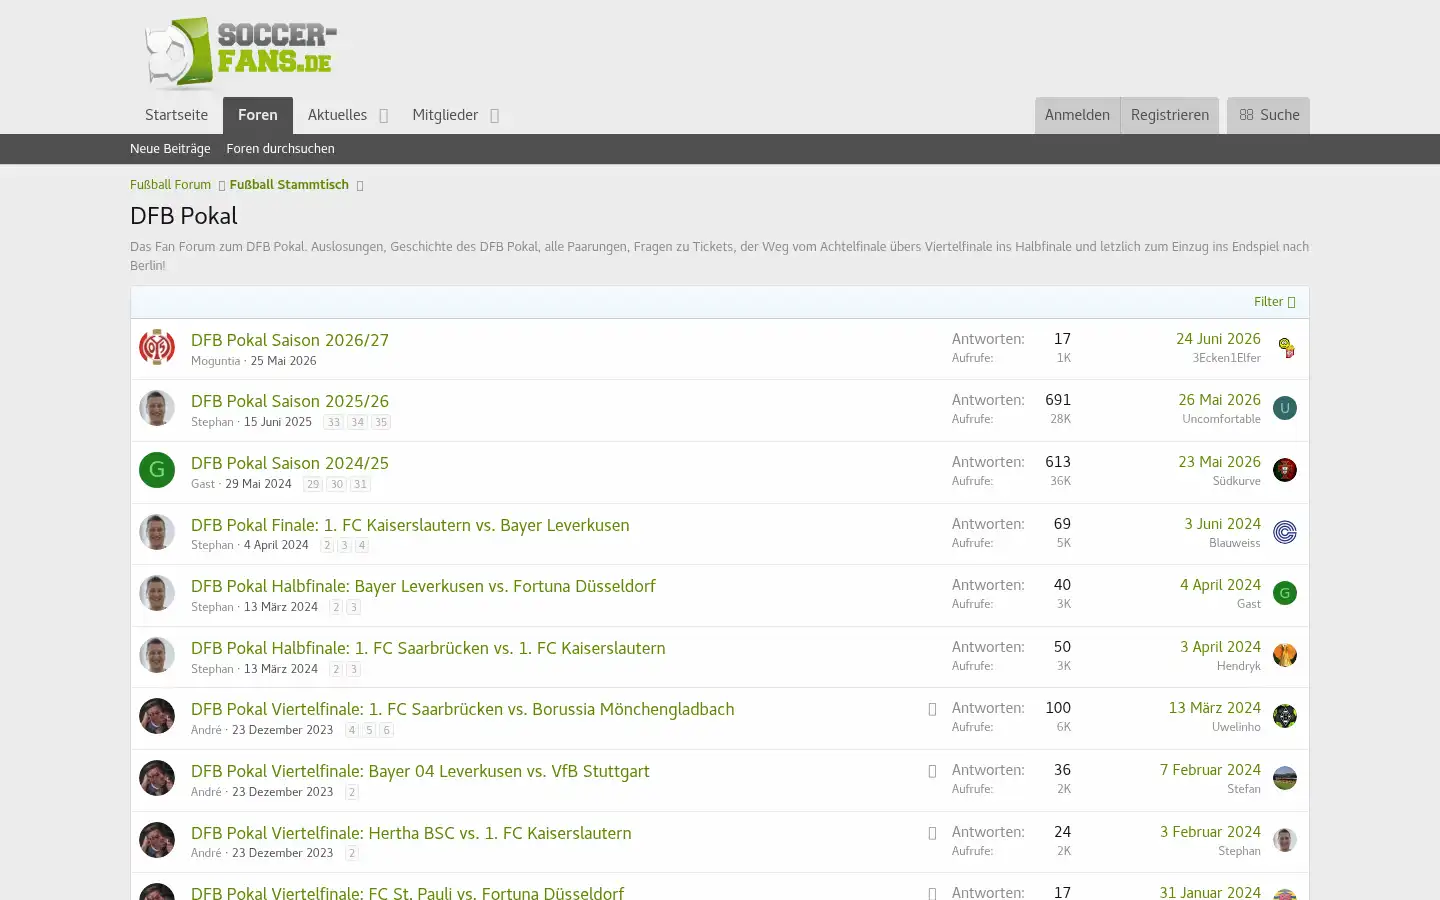Open the Kaiserslautern vs. Bayer Leverkusen Finale thread
The image size is (1440, 900).
[x=410, y=525]
